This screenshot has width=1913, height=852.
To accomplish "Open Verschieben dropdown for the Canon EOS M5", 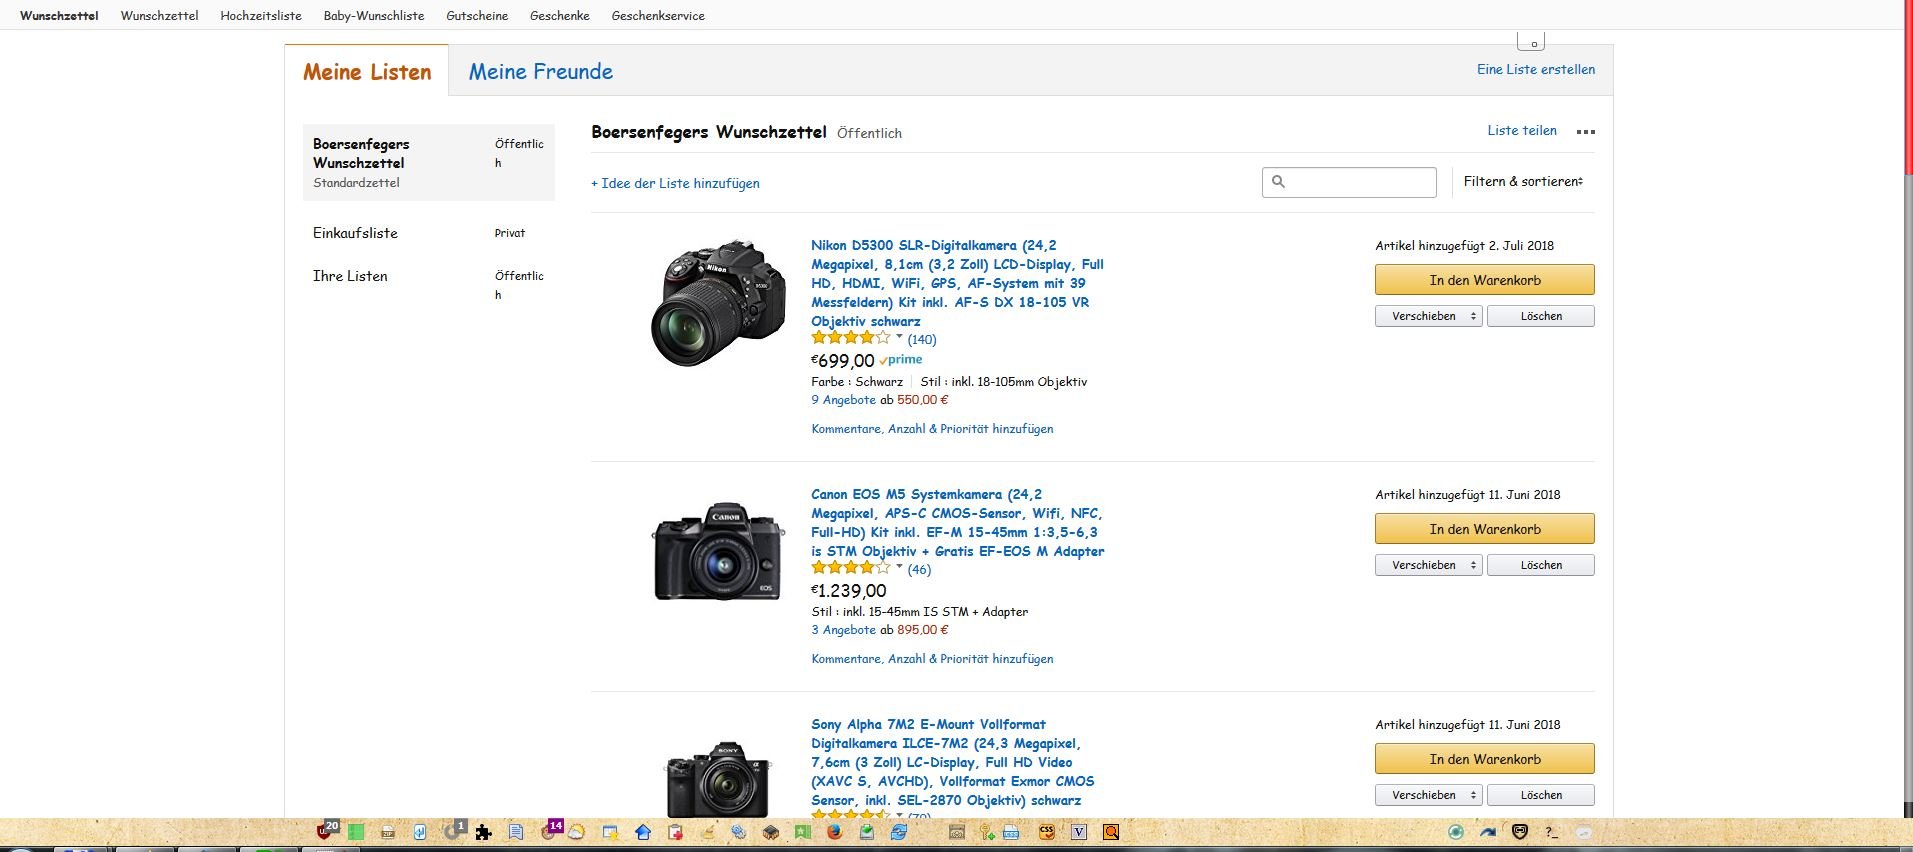I will pos(1429,565).
